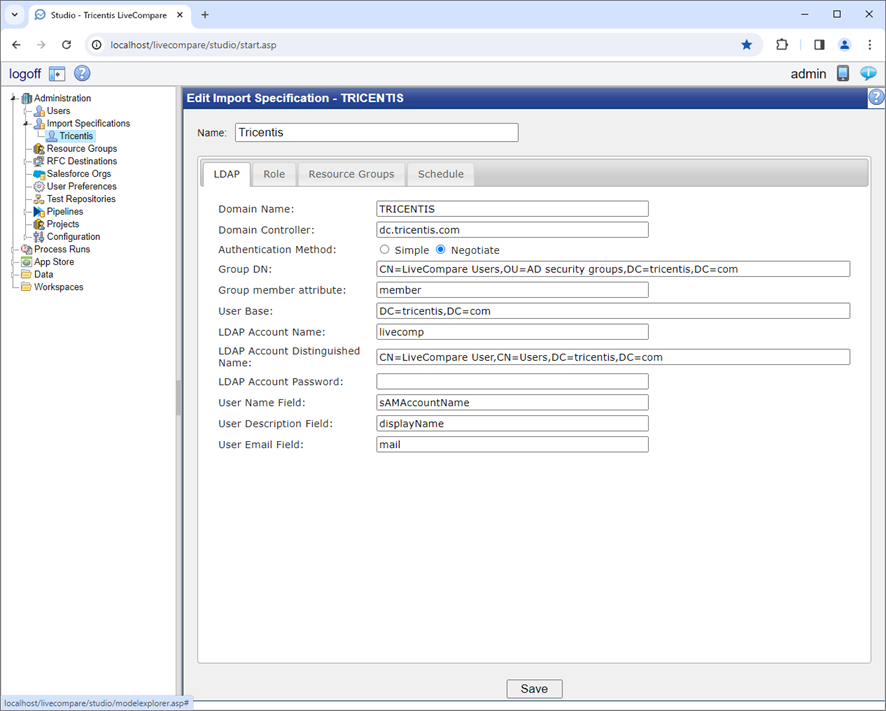Click the mobile device icon near admin
886x711 pixels.
pos(842,73)
